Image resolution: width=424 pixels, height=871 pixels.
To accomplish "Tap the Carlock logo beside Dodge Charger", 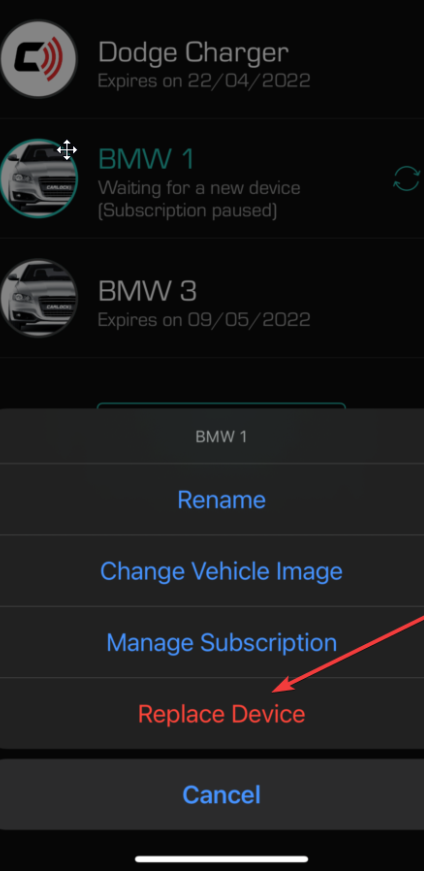I will click(x=39, y=59).
